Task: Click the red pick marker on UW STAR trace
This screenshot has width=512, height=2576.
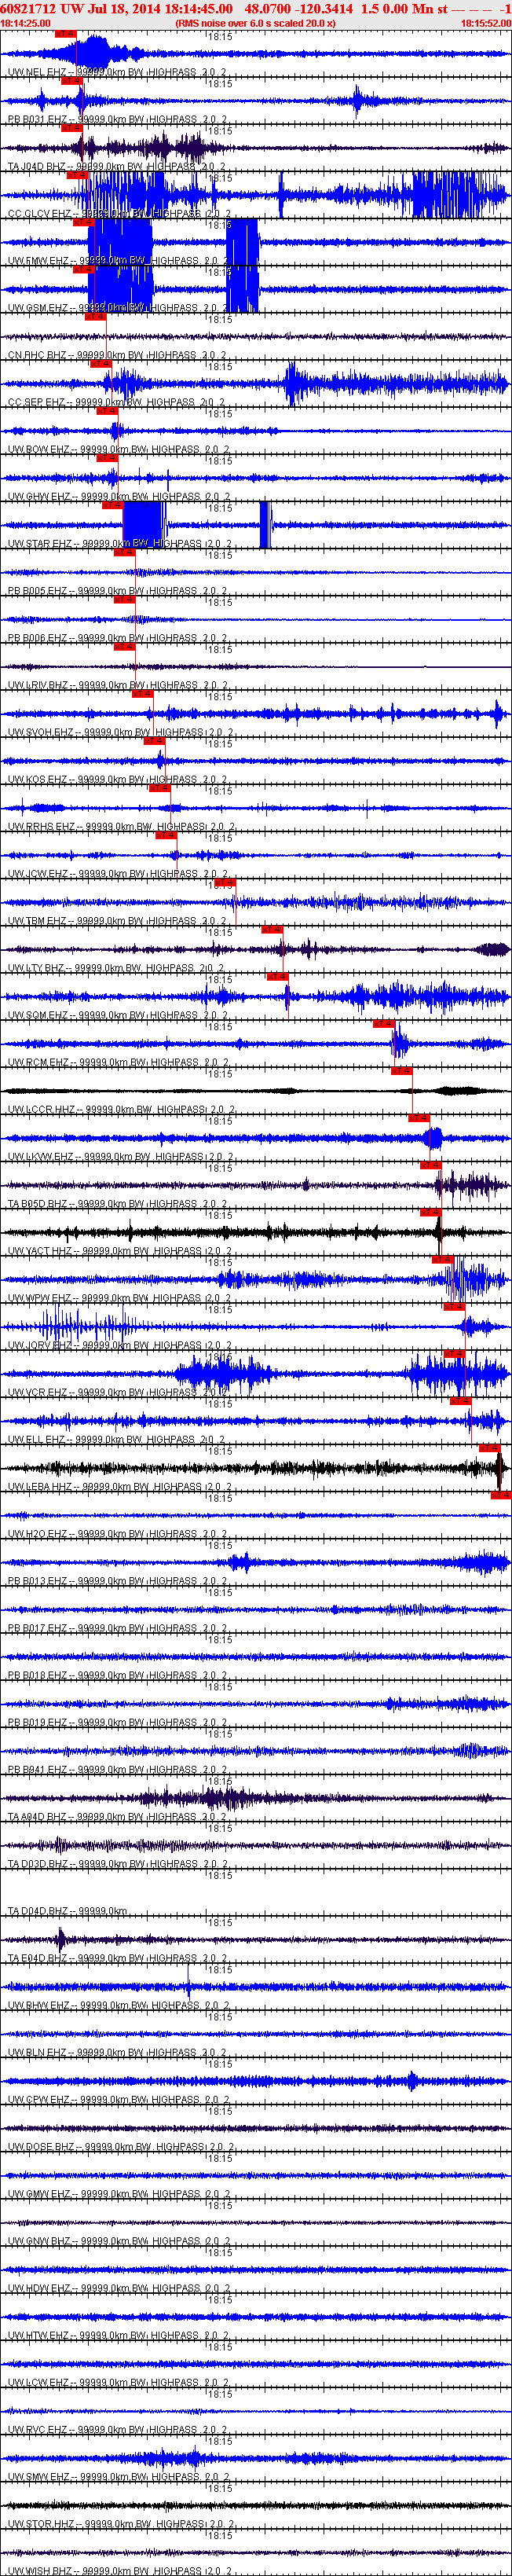Action: (x=112, y=505)
